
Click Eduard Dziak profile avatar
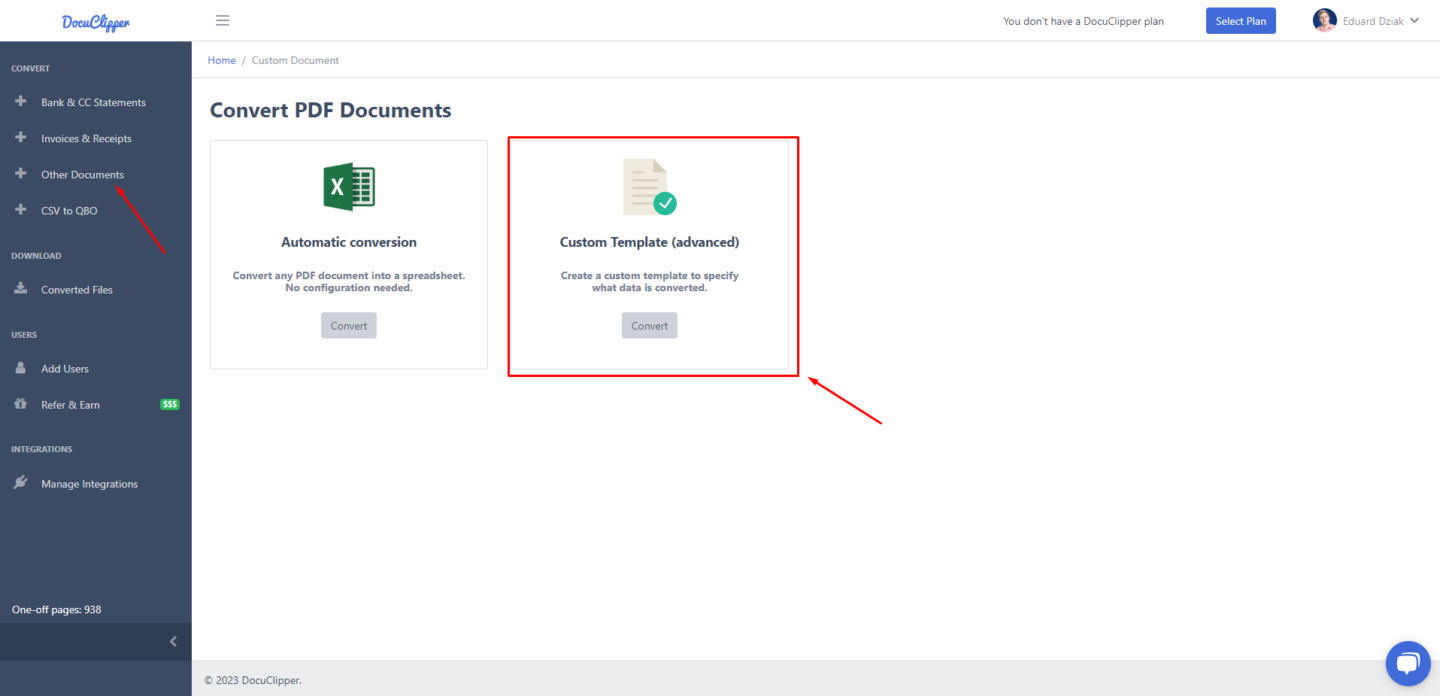[x=1324, y=20]
